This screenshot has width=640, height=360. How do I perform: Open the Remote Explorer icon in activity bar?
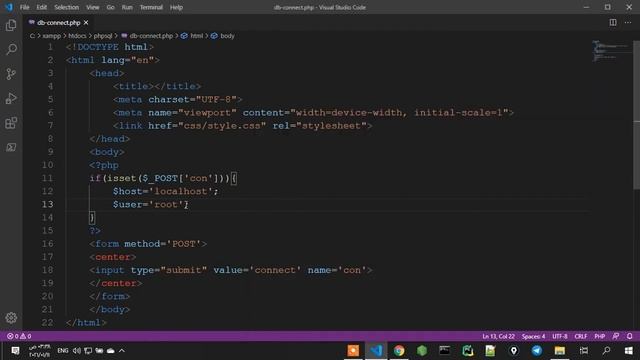pyautogui.click(x=11, y=147)
